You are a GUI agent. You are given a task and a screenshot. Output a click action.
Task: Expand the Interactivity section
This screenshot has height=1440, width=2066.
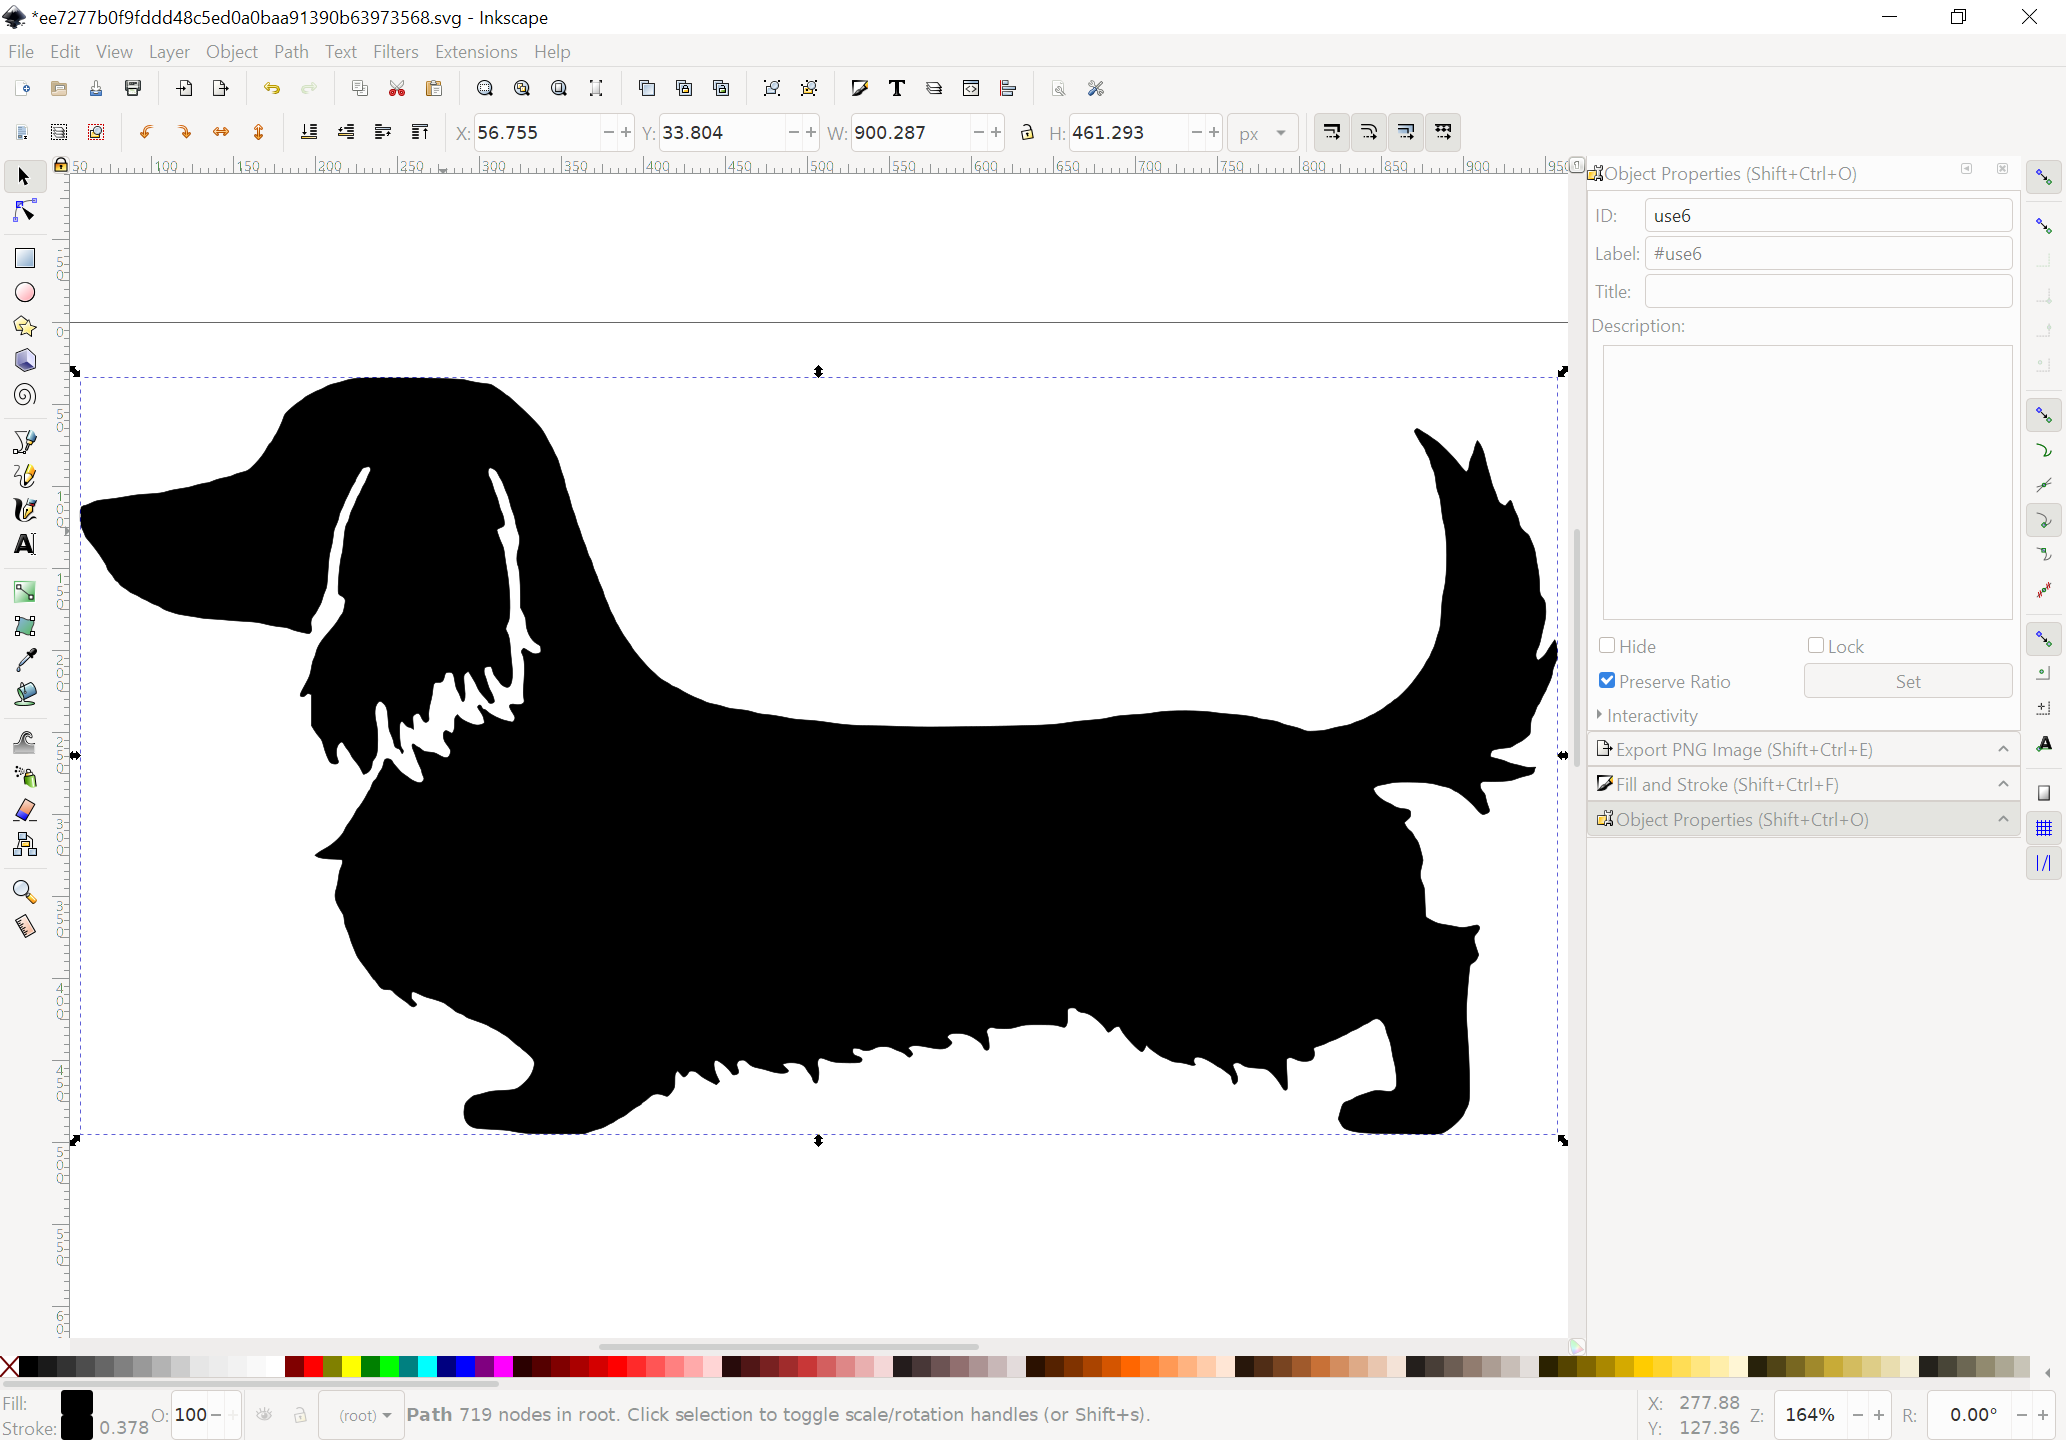tap(1651, 716)
